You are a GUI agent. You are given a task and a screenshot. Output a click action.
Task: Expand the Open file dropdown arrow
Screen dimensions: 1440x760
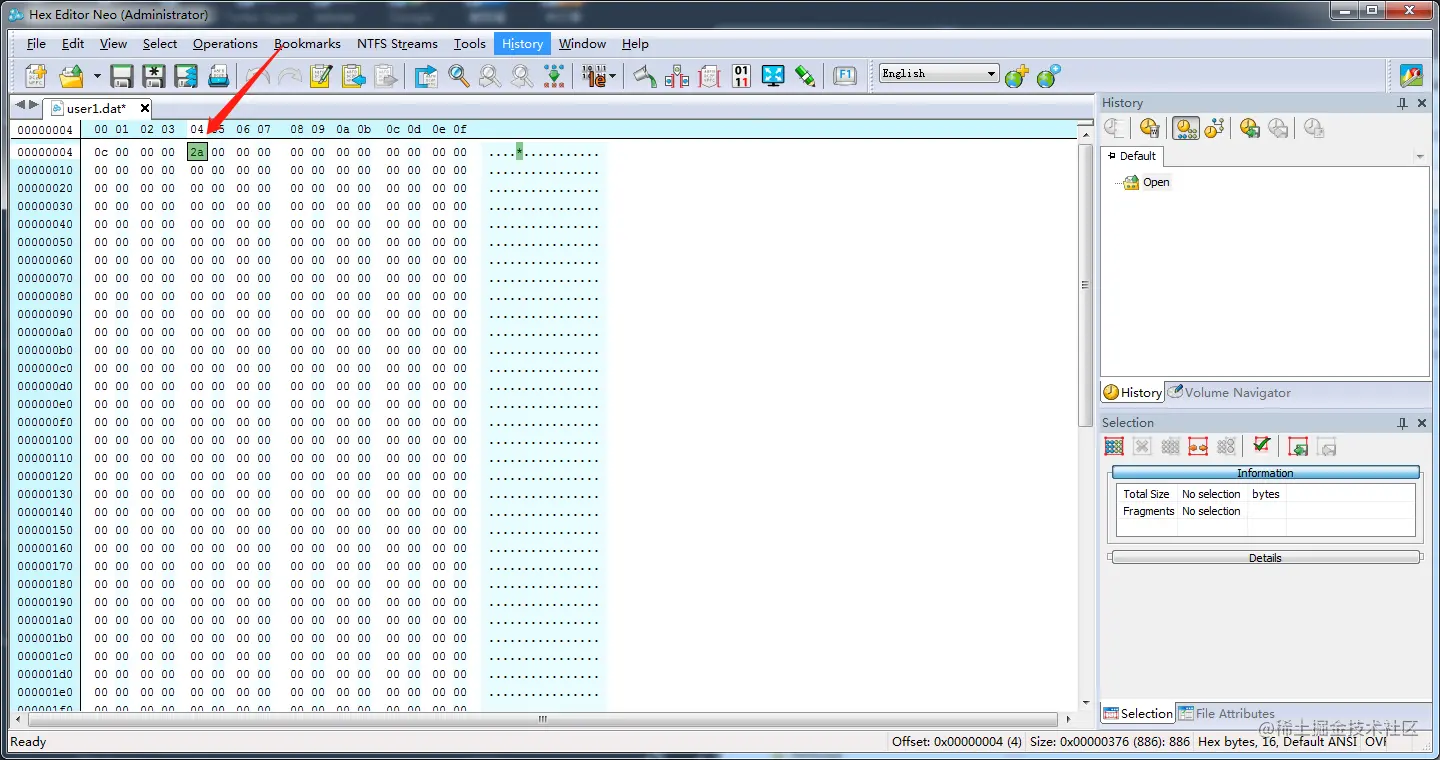(97, 76)
